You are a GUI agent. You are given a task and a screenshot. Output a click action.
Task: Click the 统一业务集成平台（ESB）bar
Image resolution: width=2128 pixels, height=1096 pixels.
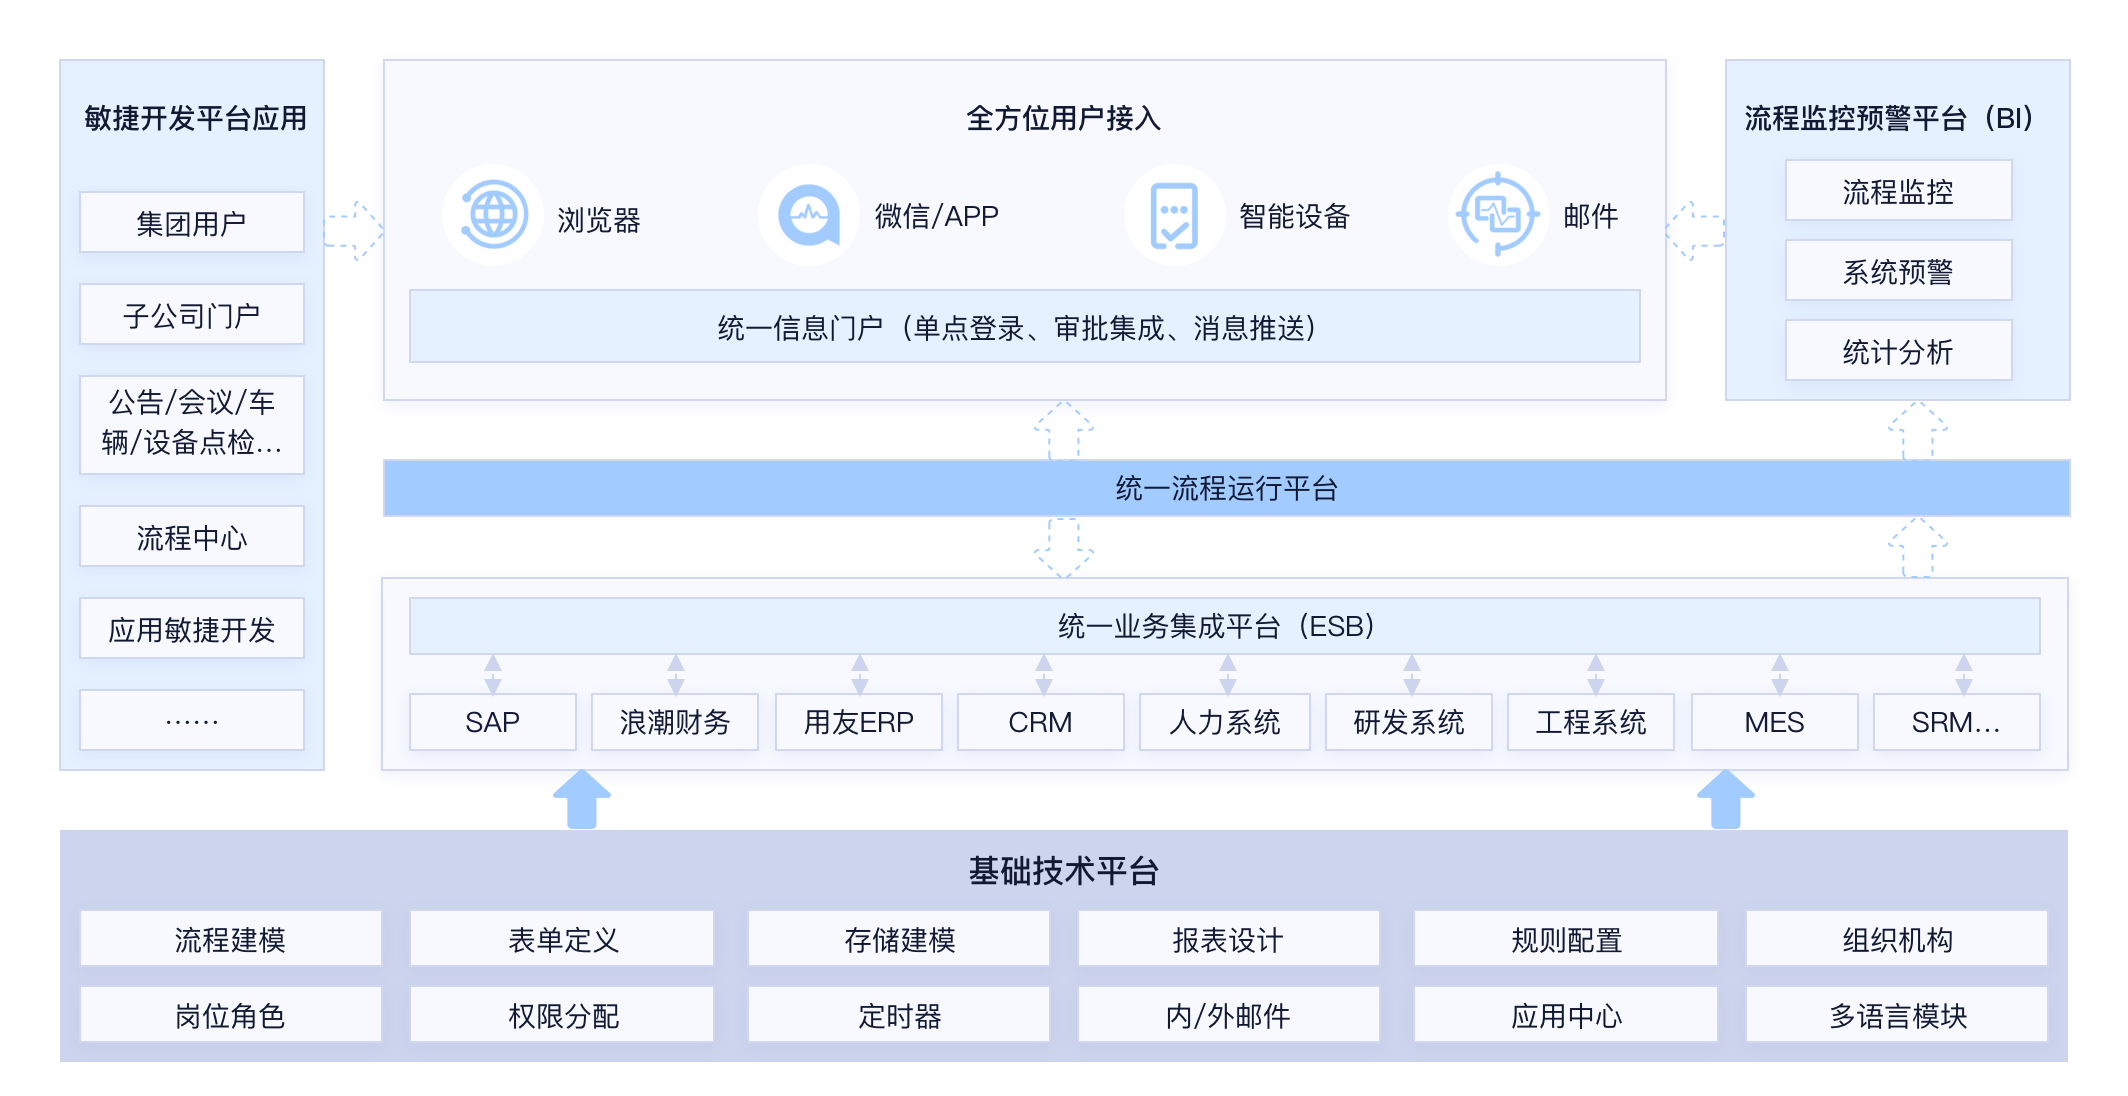1225,626
